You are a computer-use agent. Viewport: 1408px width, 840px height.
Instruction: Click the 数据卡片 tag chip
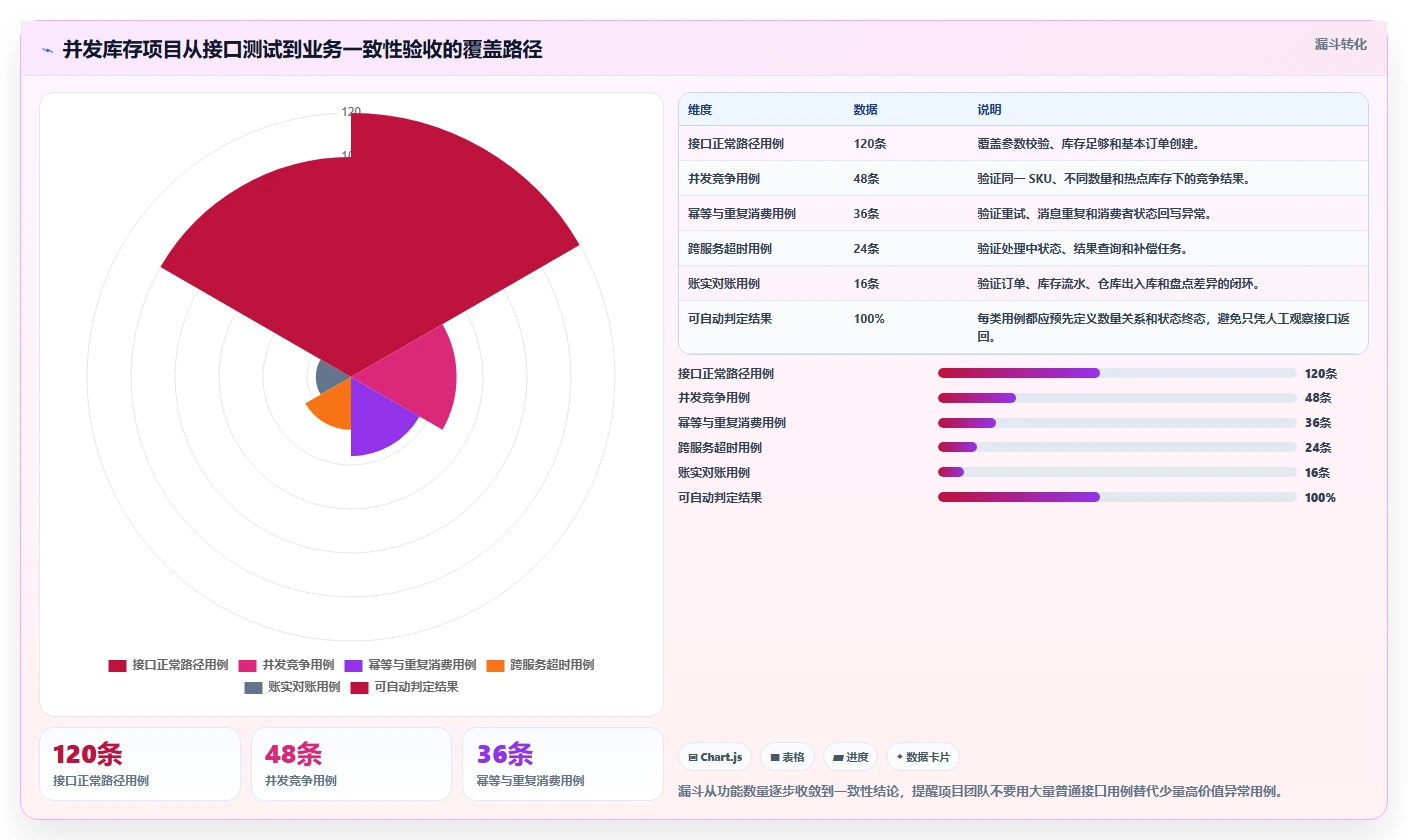pyautogui.click(x=923, y=757)
